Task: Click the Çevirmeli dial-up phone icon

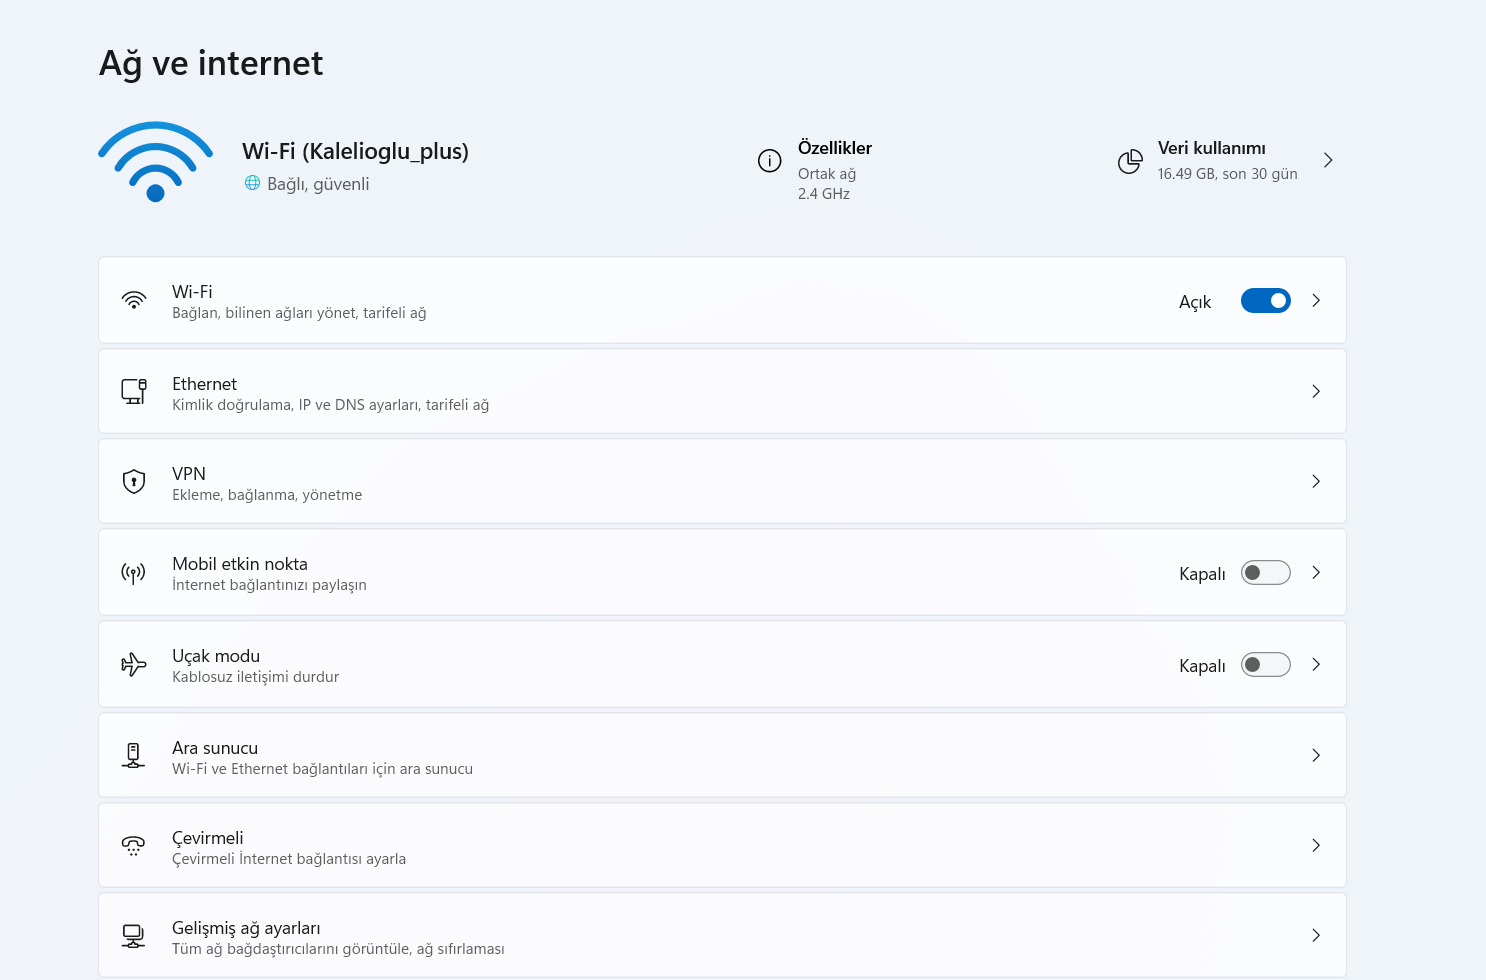Action: tap(134, 846)
